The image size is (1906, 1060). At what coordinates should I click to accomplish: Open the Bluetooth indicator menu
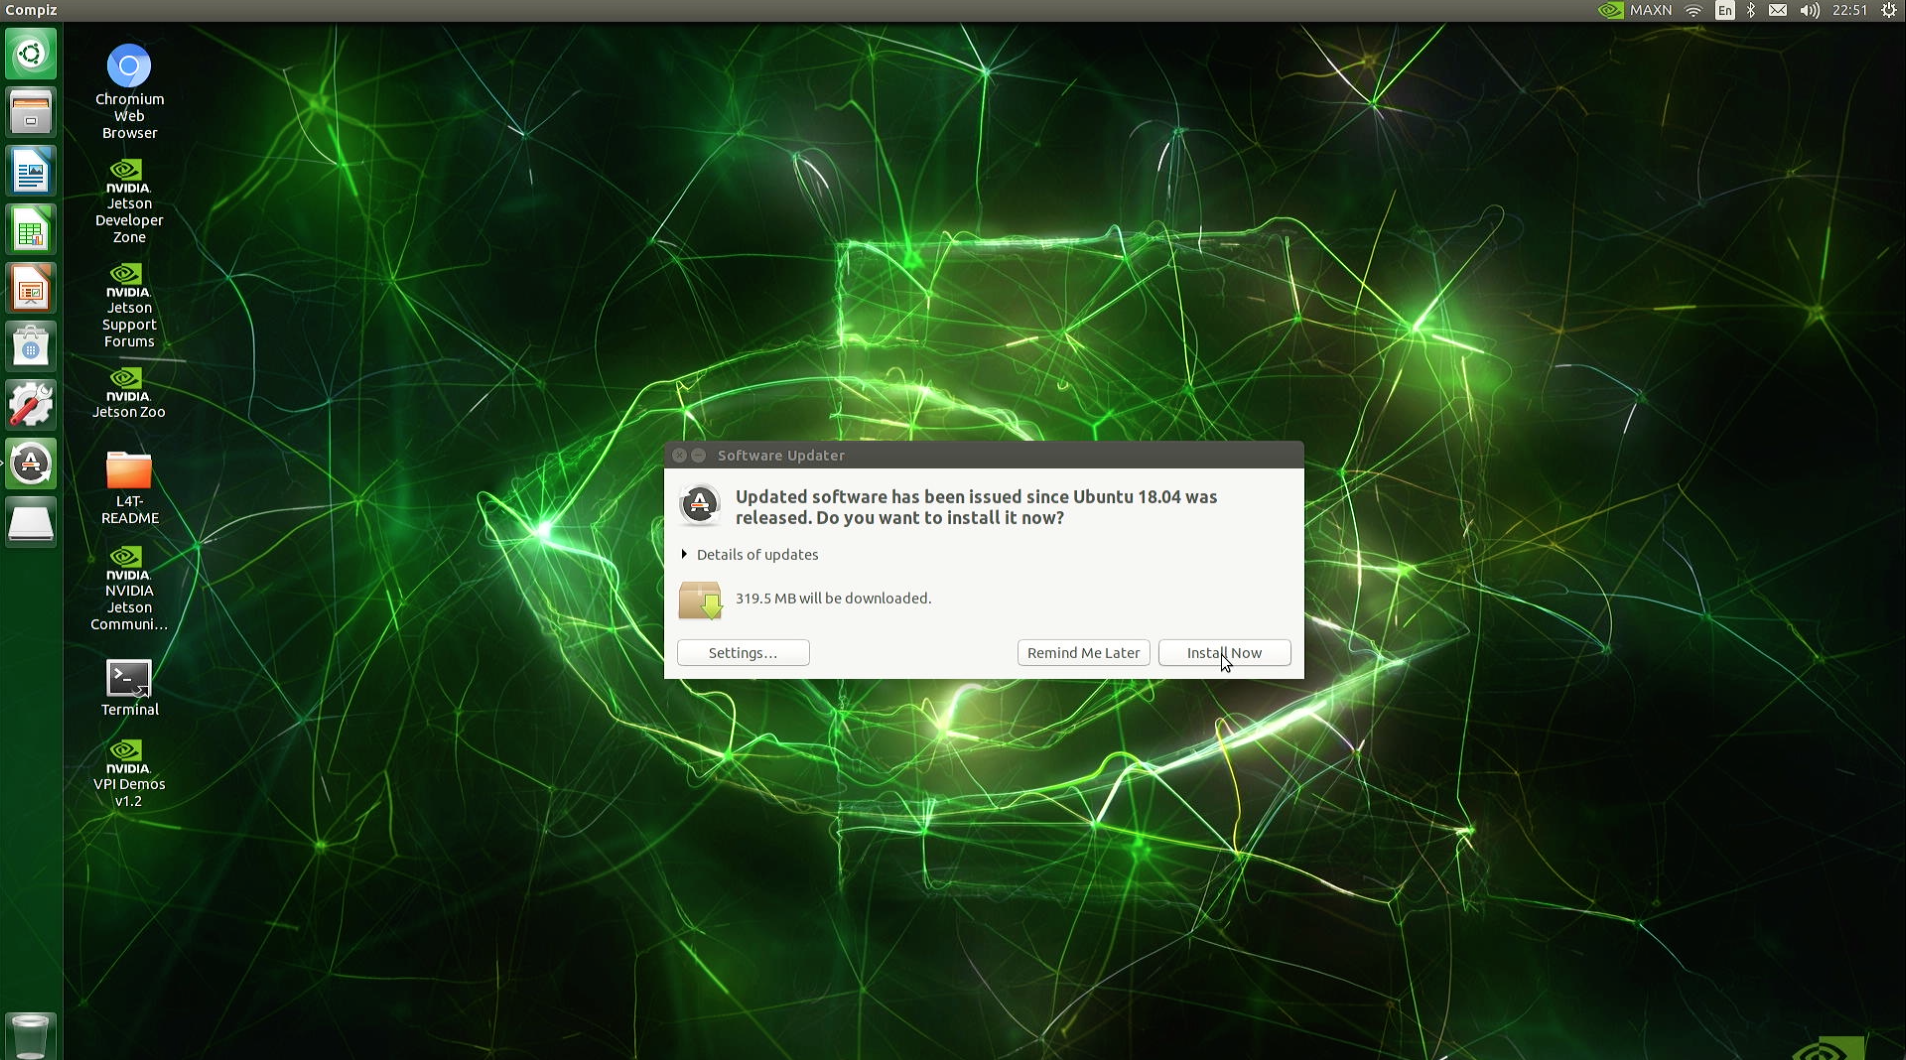(1750, 10)
